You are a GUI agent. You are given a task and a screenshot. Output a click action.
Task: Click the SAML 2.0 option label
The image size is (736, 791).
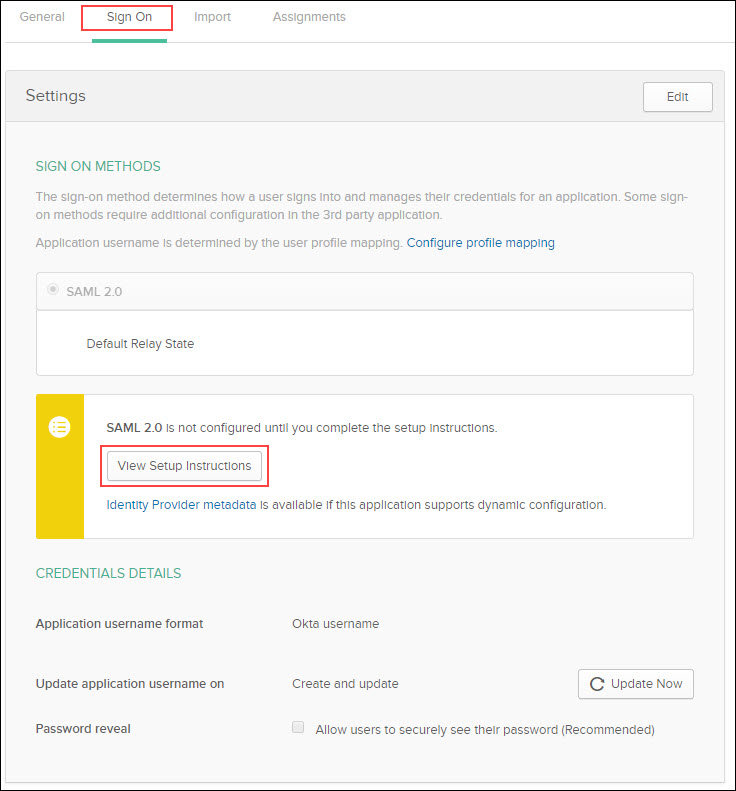tap(94, 292)
